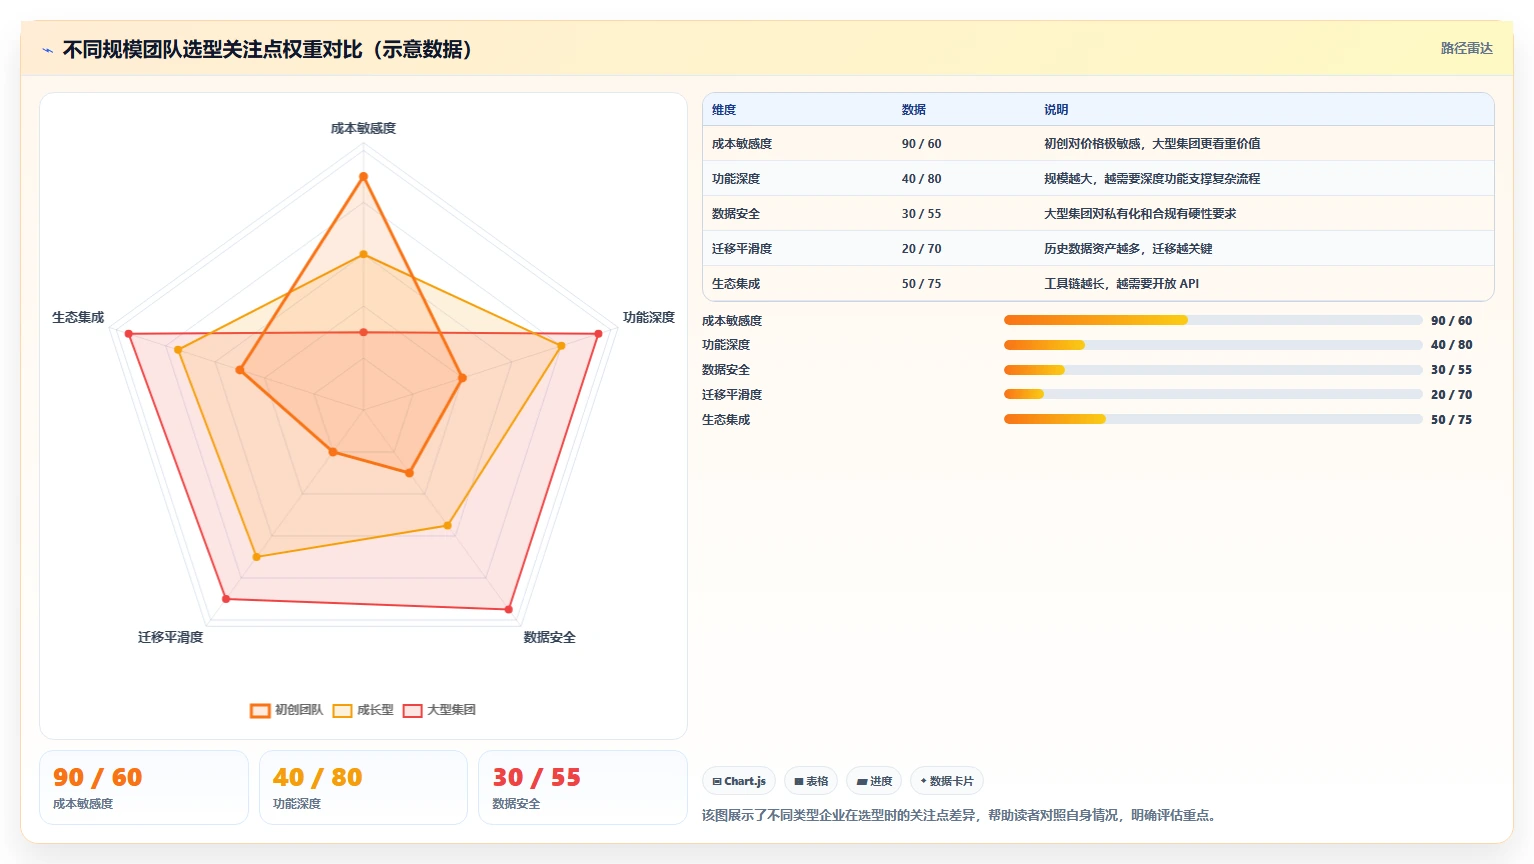Click the 表格 tag
Viewport: 1534px width, 864px height.
pyautogui.click(x=811, y=781)
